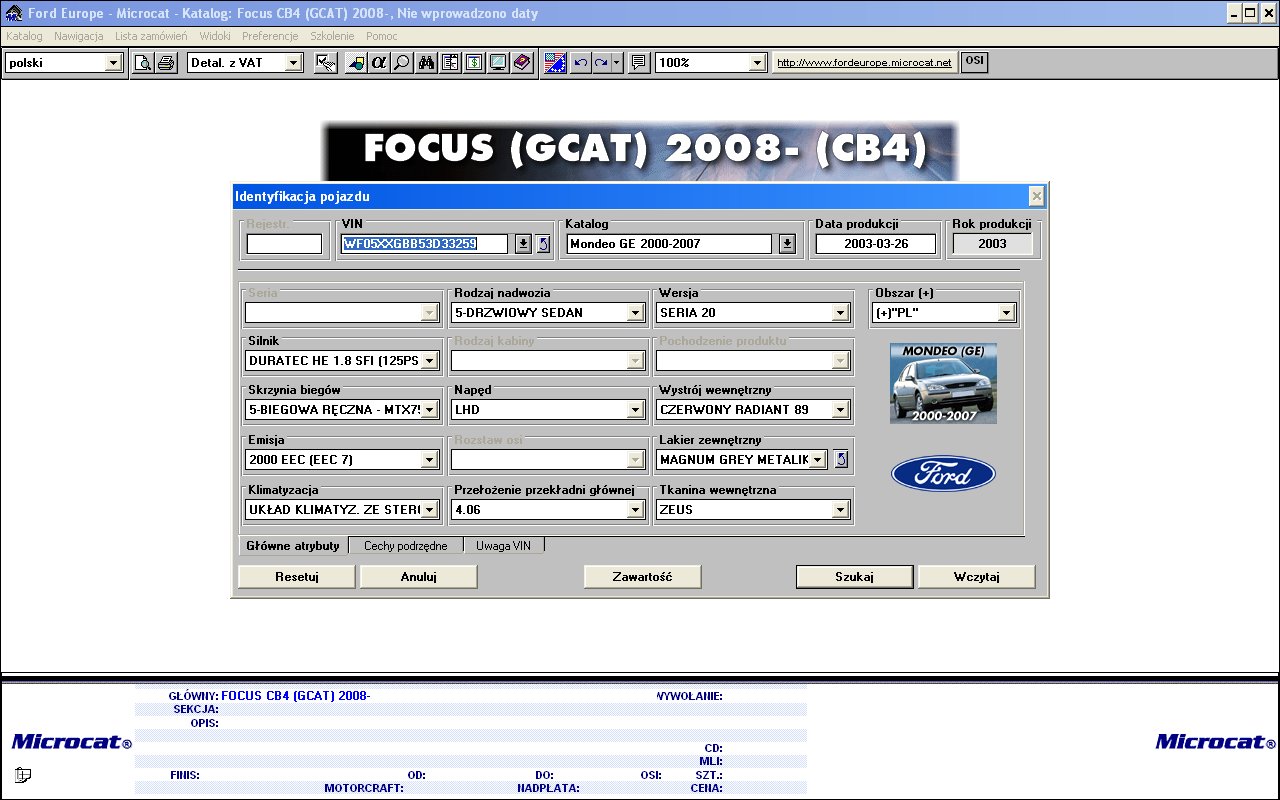This screenshot has width=1280, height=800.
Task: Click the Data produkcji date field
Action: [x=876, y=244]
